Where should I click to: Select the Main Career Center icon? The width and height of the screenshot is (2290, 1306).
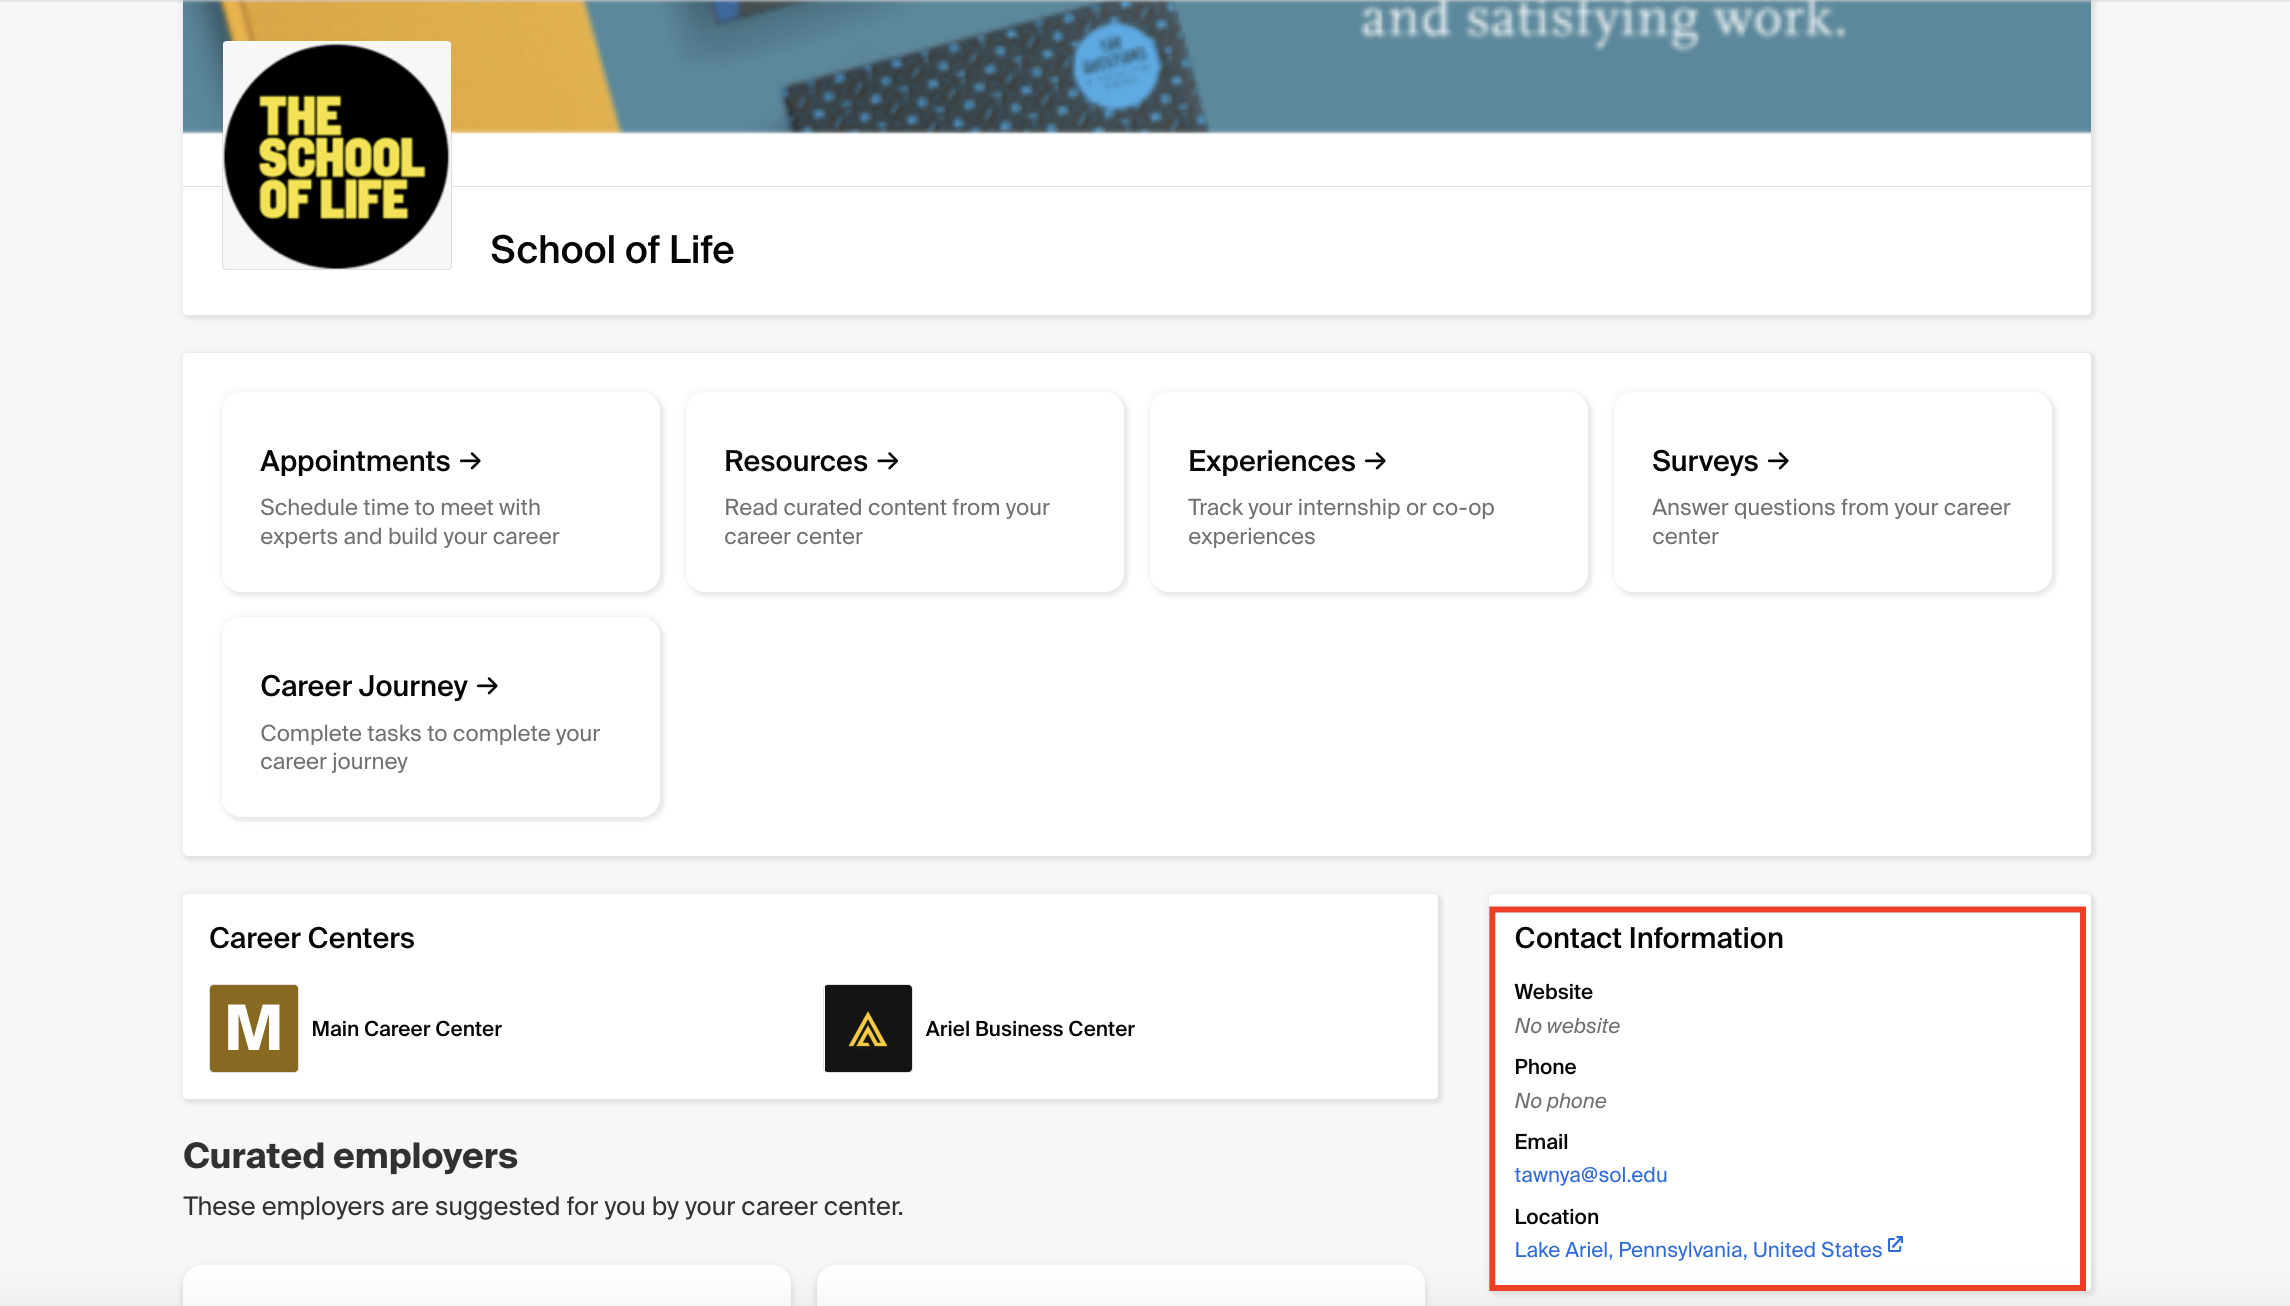click(x=253, y=1028)
